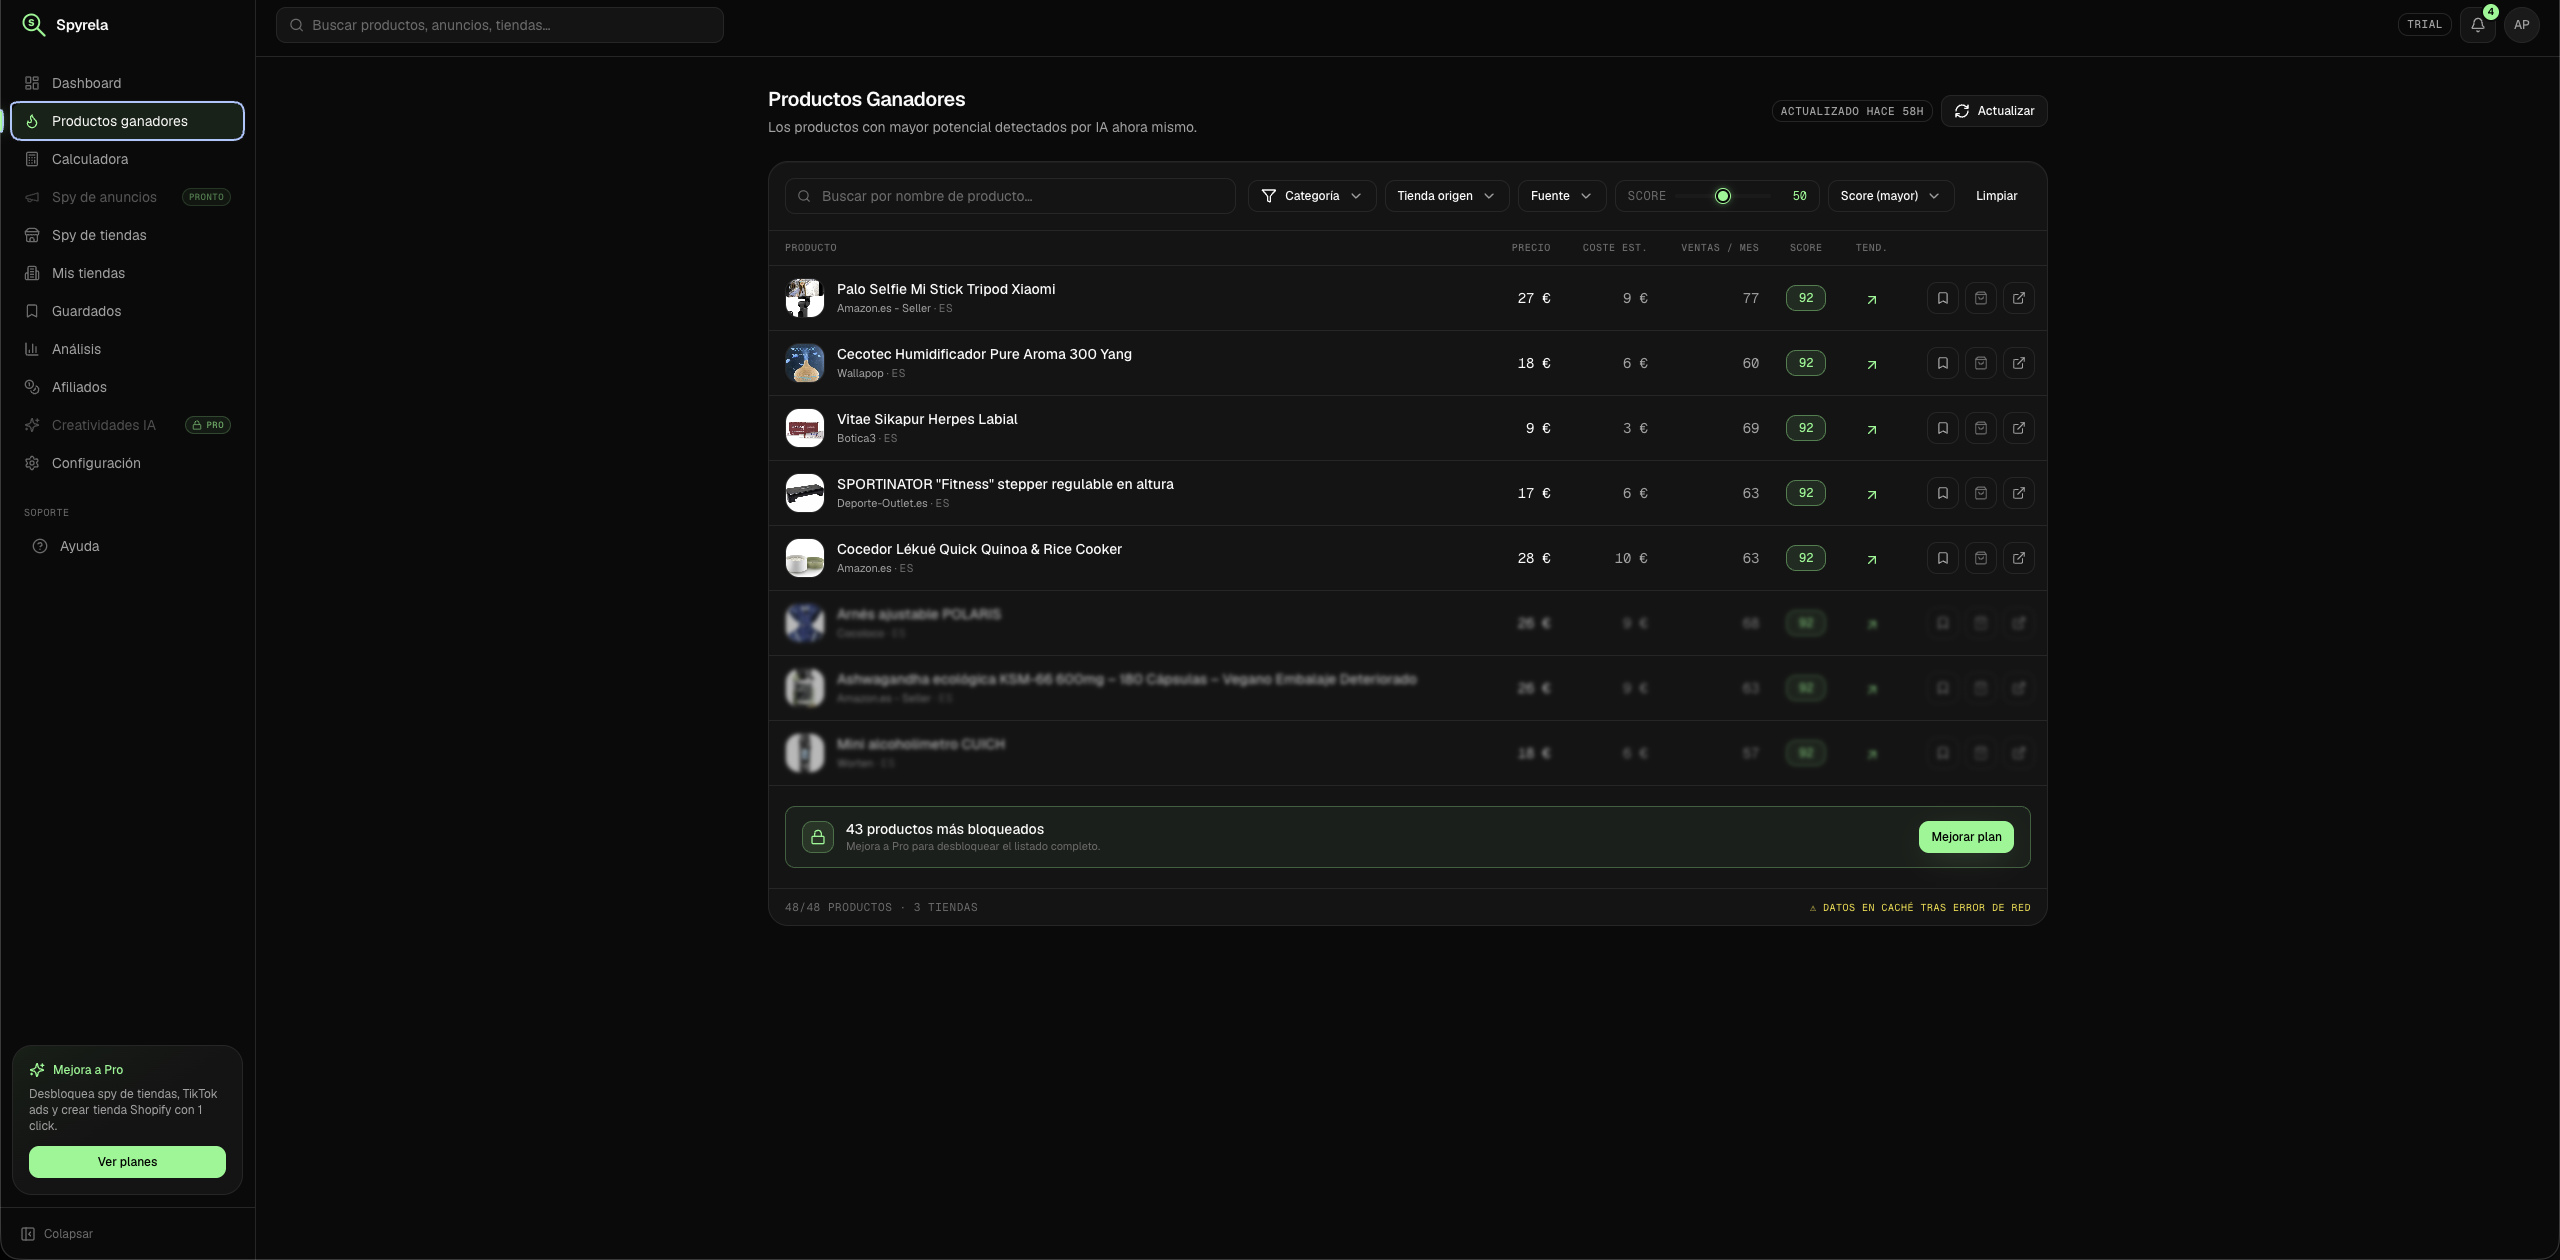Image resolution: width=2560 pixels, height=1260 pixels.
Task: Click SPORTINATOR stepper product thumbnail
Action: click(x=804, y=493)
